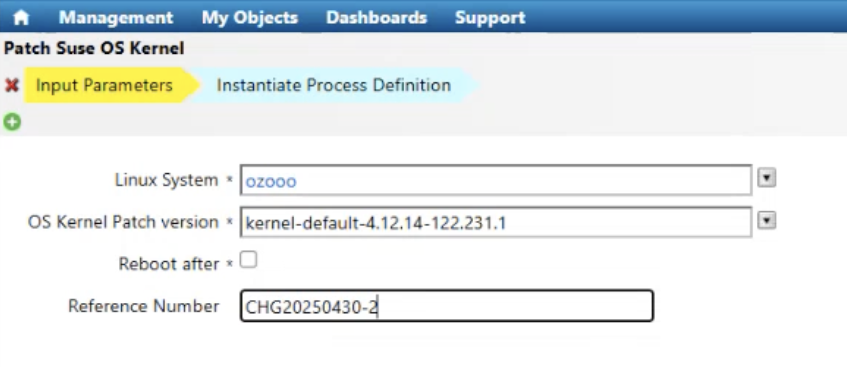This screenshot has width=847, height=367.
Task: Open the Support menu
Action: pyautogui.click(x=490, y=17)
